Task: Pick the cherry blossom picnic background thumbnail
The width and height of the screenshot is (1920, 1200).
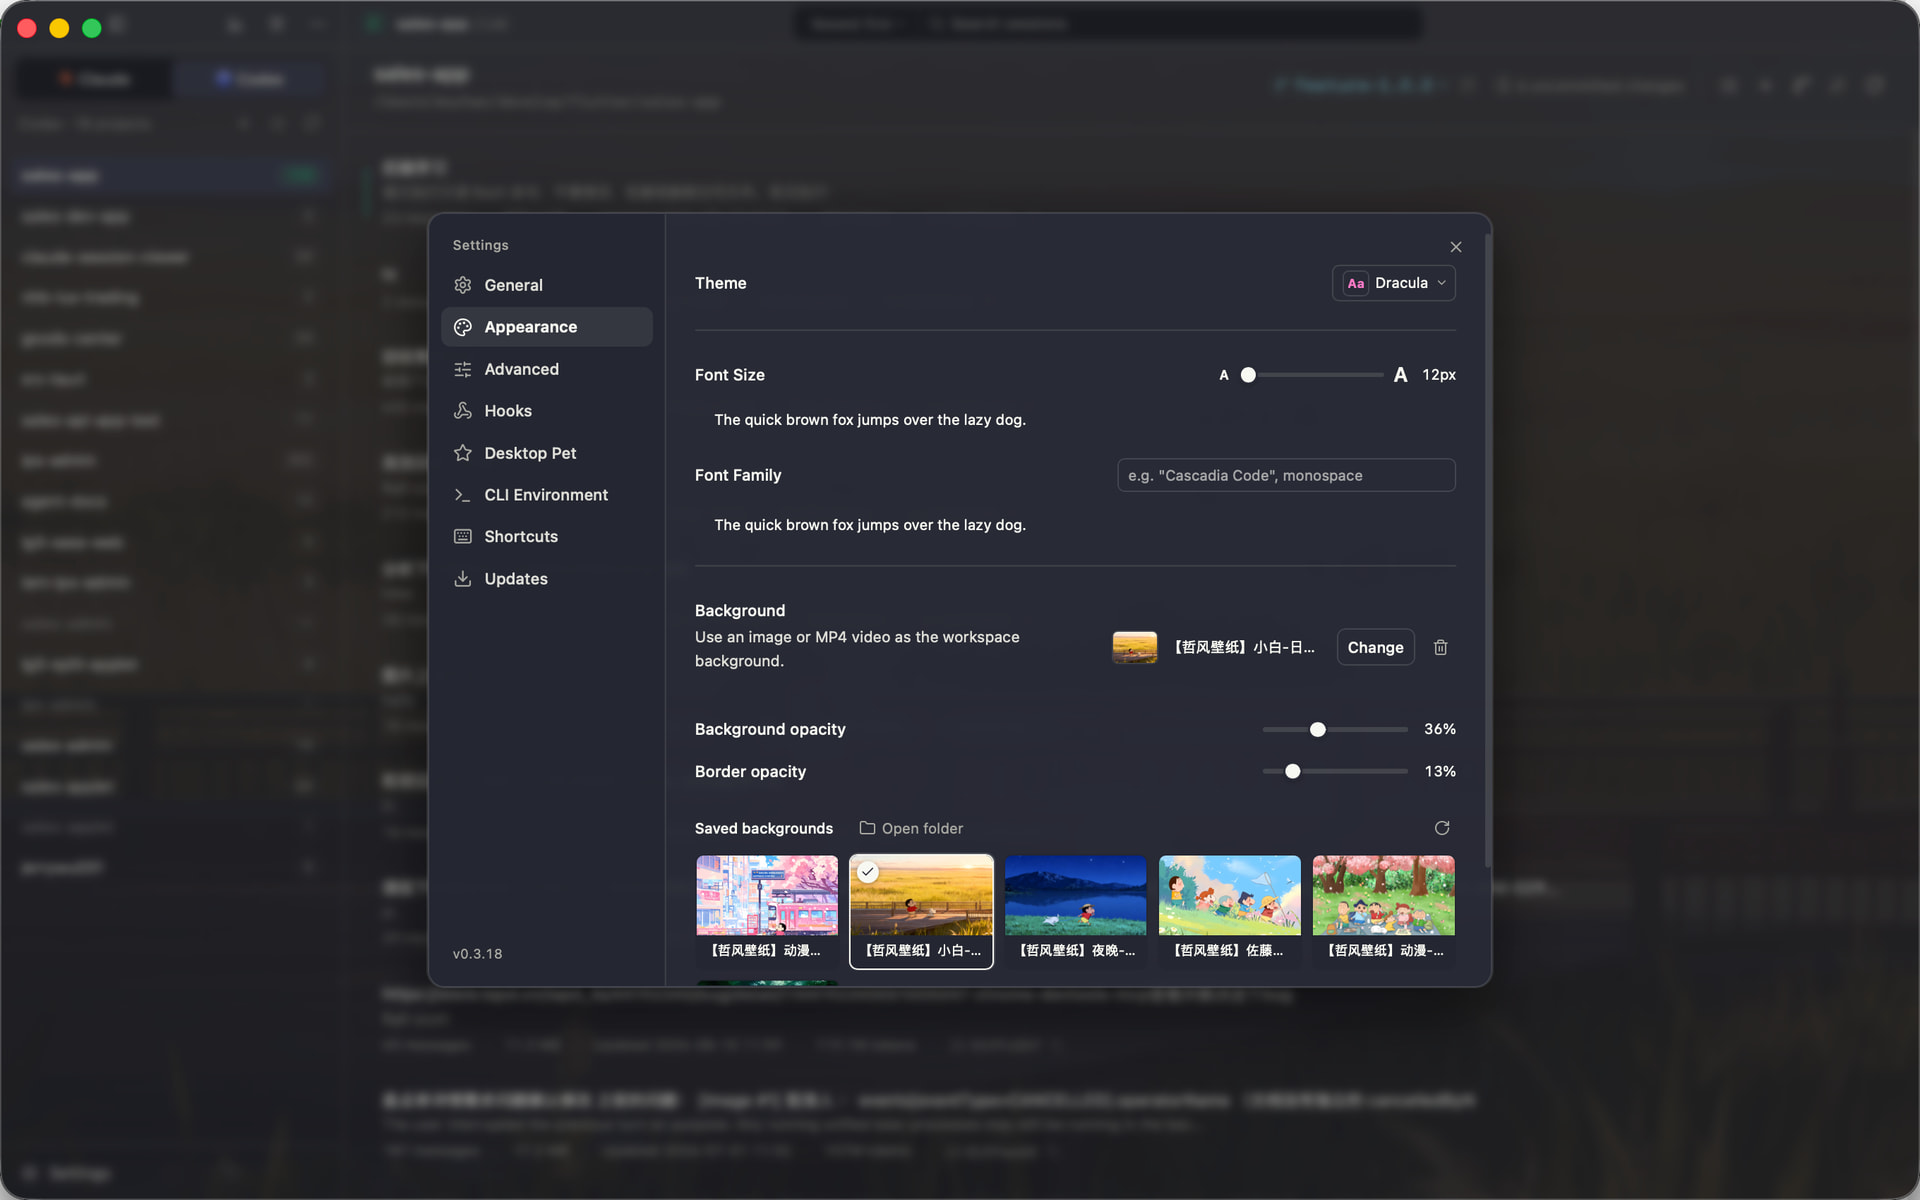Action: coord(1384,910)
